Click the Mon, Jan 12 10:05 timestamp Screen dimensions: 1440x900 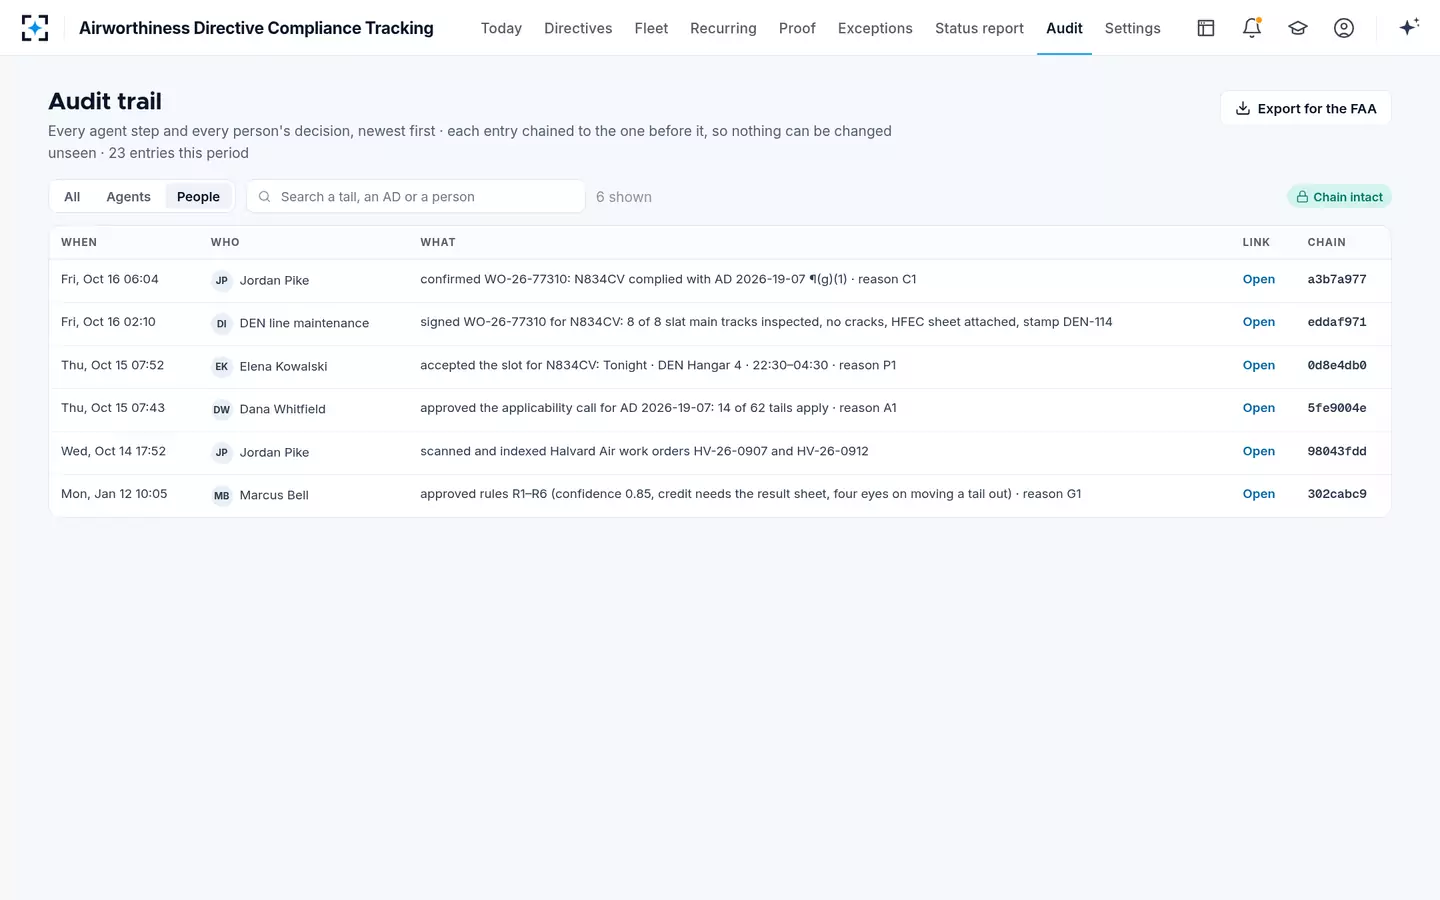point(114,494)
